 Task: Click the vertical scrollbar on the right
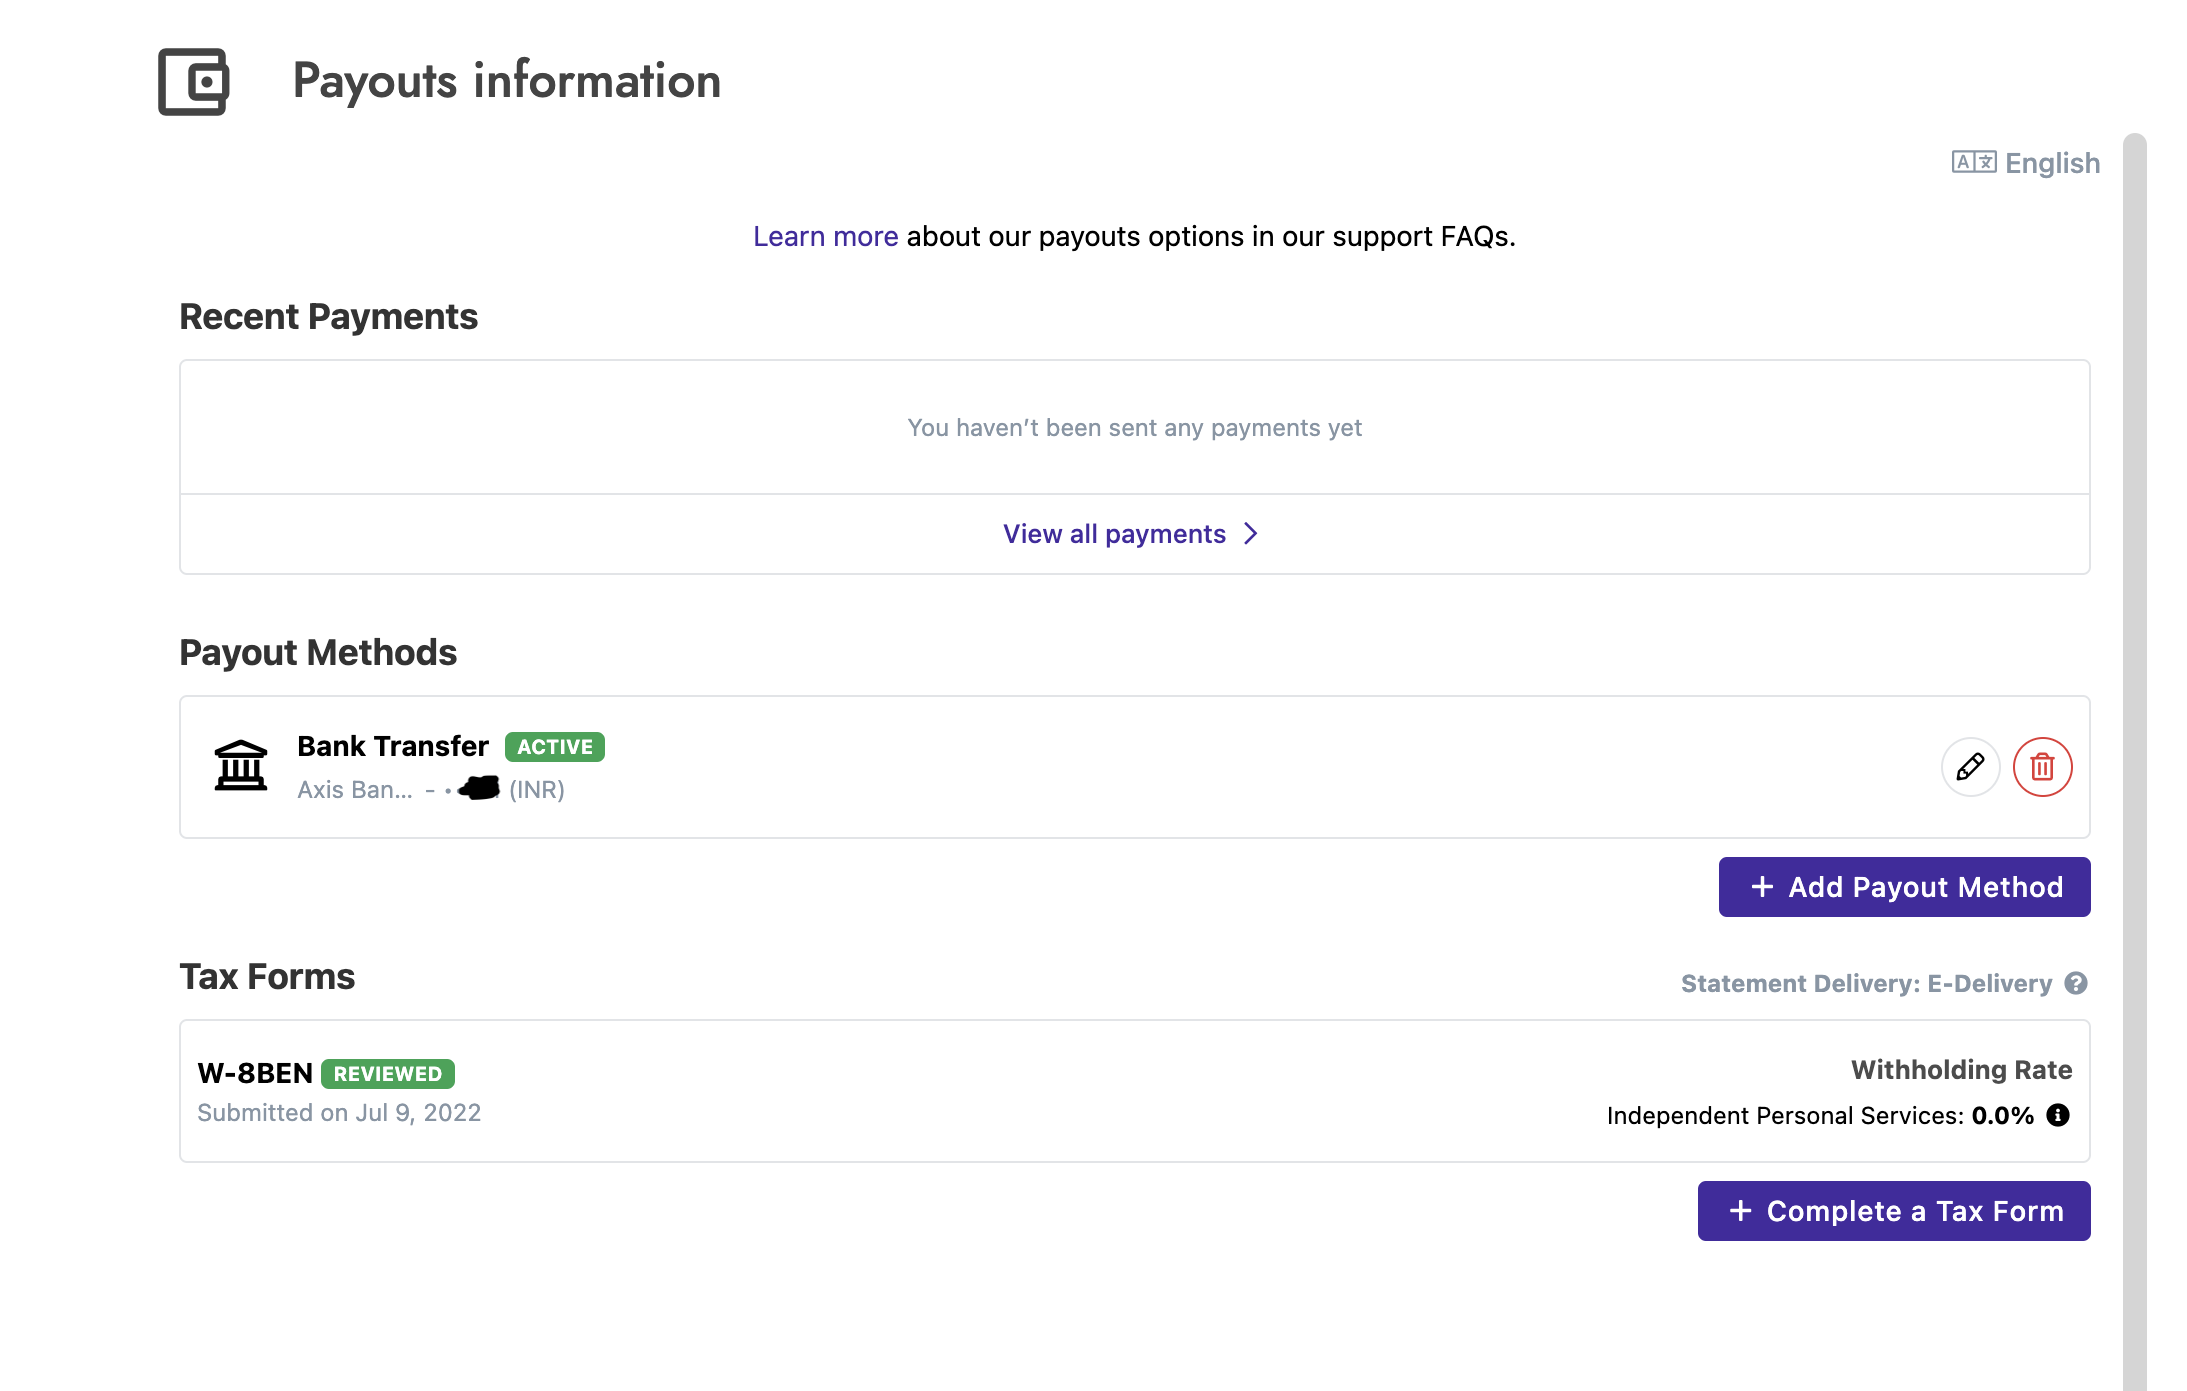(x=2135, y=761)
